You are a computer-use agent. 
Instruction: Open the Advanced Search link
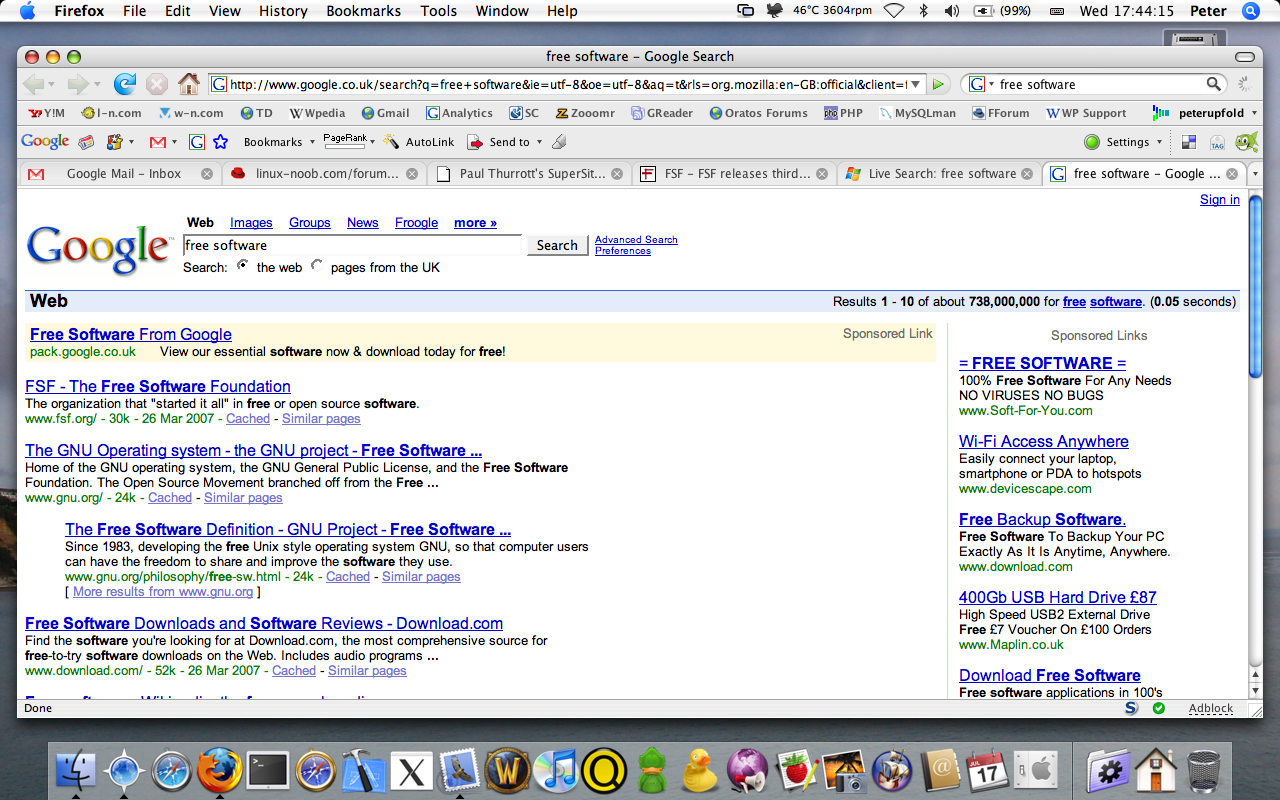636,240
